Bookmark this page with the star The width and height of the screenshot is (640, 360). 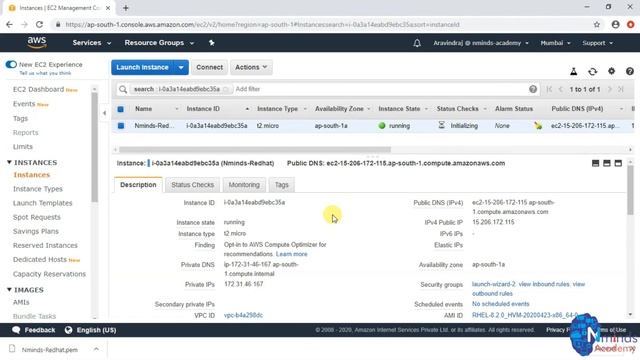(x=597, y=24)
